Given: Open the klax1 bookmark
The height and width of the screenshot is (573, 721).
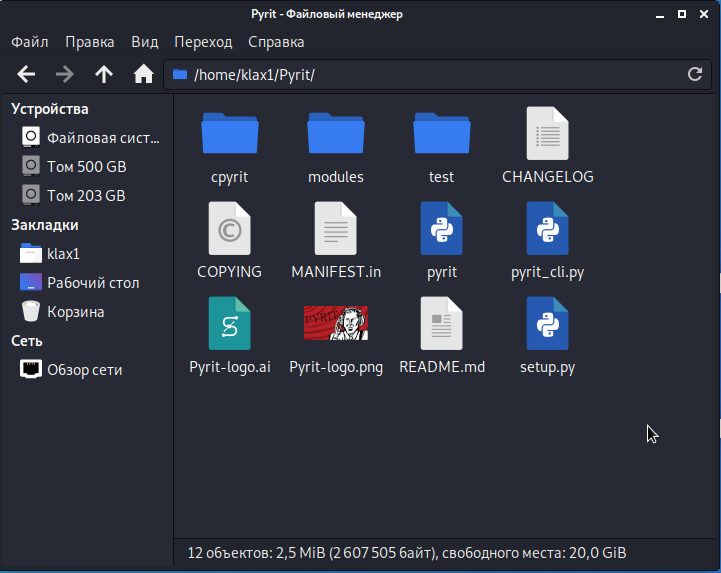Looking at the screenshot, I should click(63, 254).
